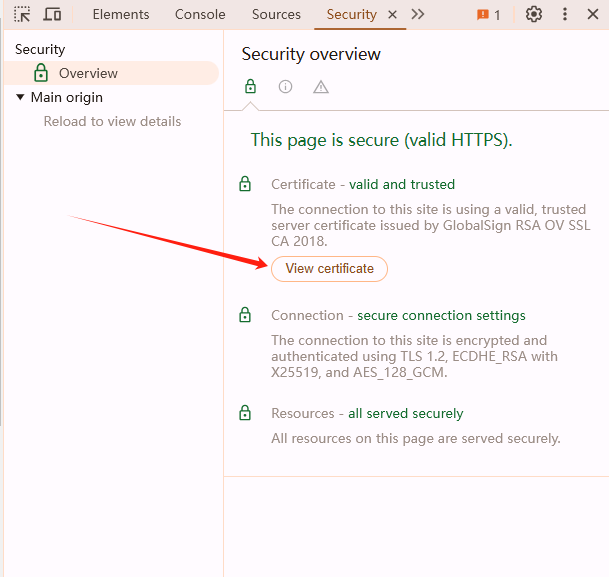609x577 pixels.
Task: Switch to the Console tab
Action: (200, 14)
